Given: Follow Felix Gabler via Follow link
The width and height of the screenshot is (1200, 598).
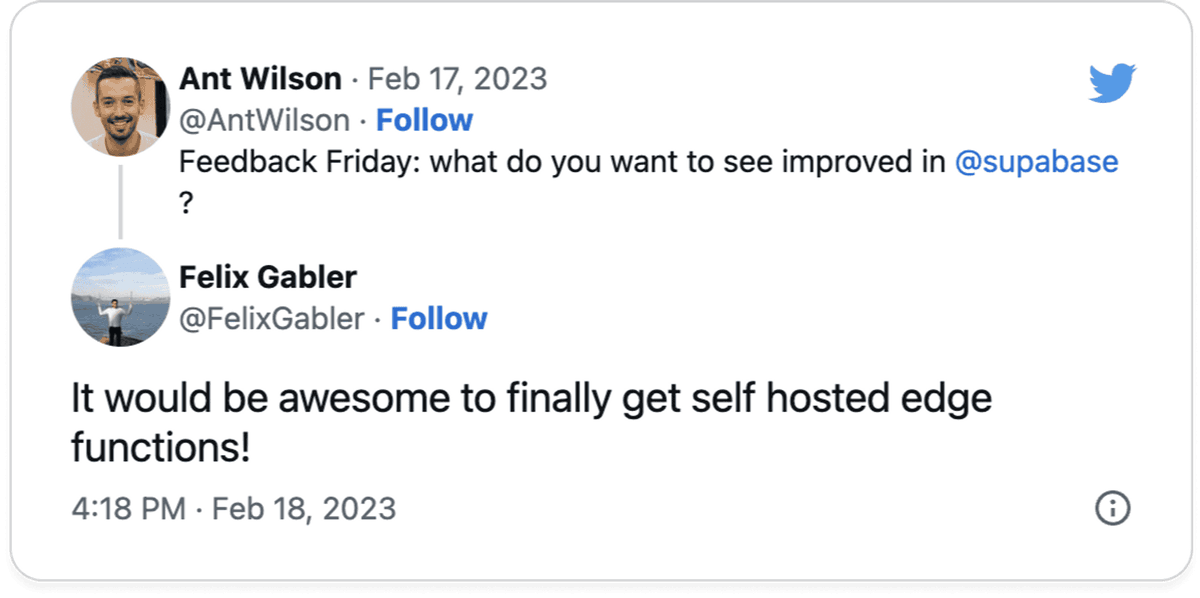Looking at the screenshot, I should pos(439,318).
